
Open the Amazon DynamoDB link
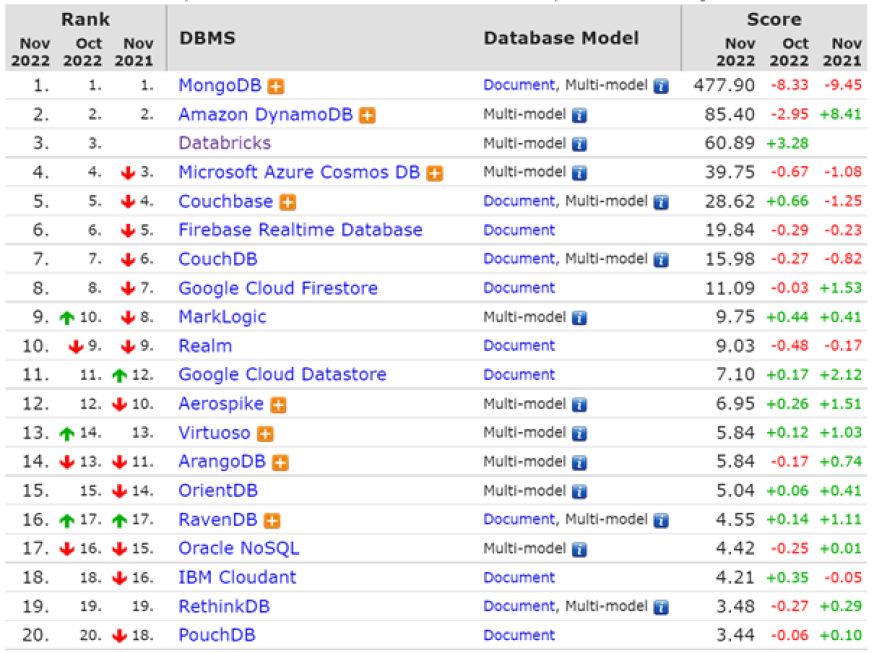[265, 114]
